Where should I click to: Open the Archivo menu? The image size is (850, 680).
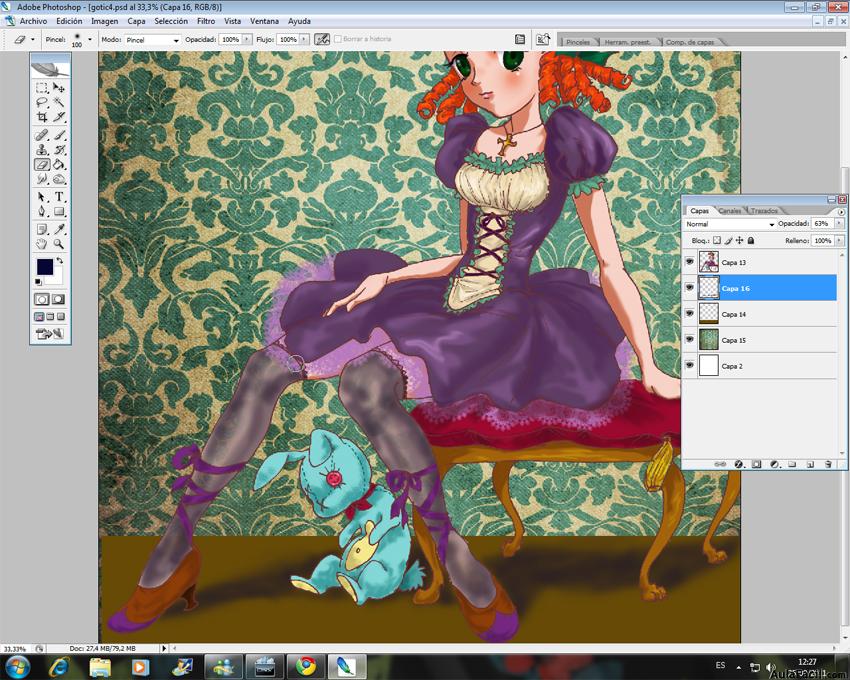(x=33, y=21)
